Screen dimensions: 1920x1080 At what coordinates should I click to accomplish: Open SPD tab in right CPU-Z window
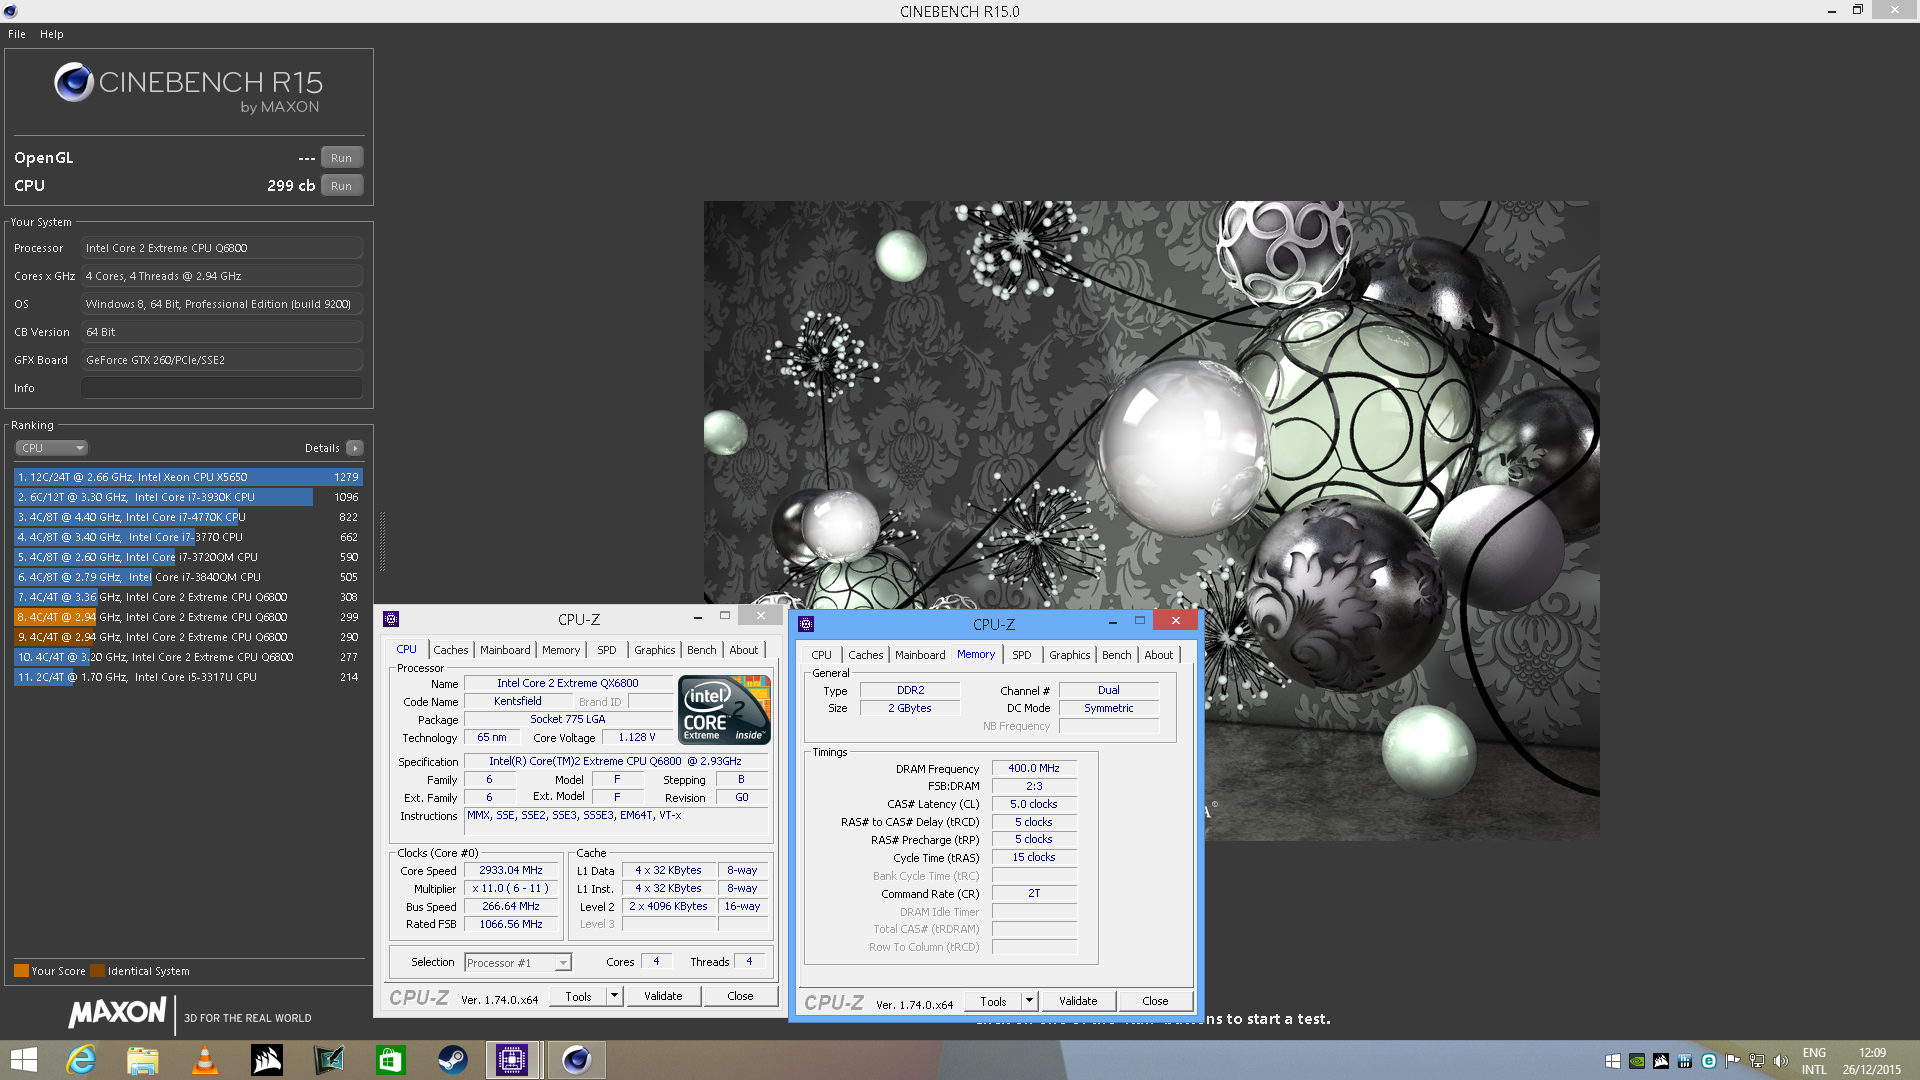(1022, 655)
